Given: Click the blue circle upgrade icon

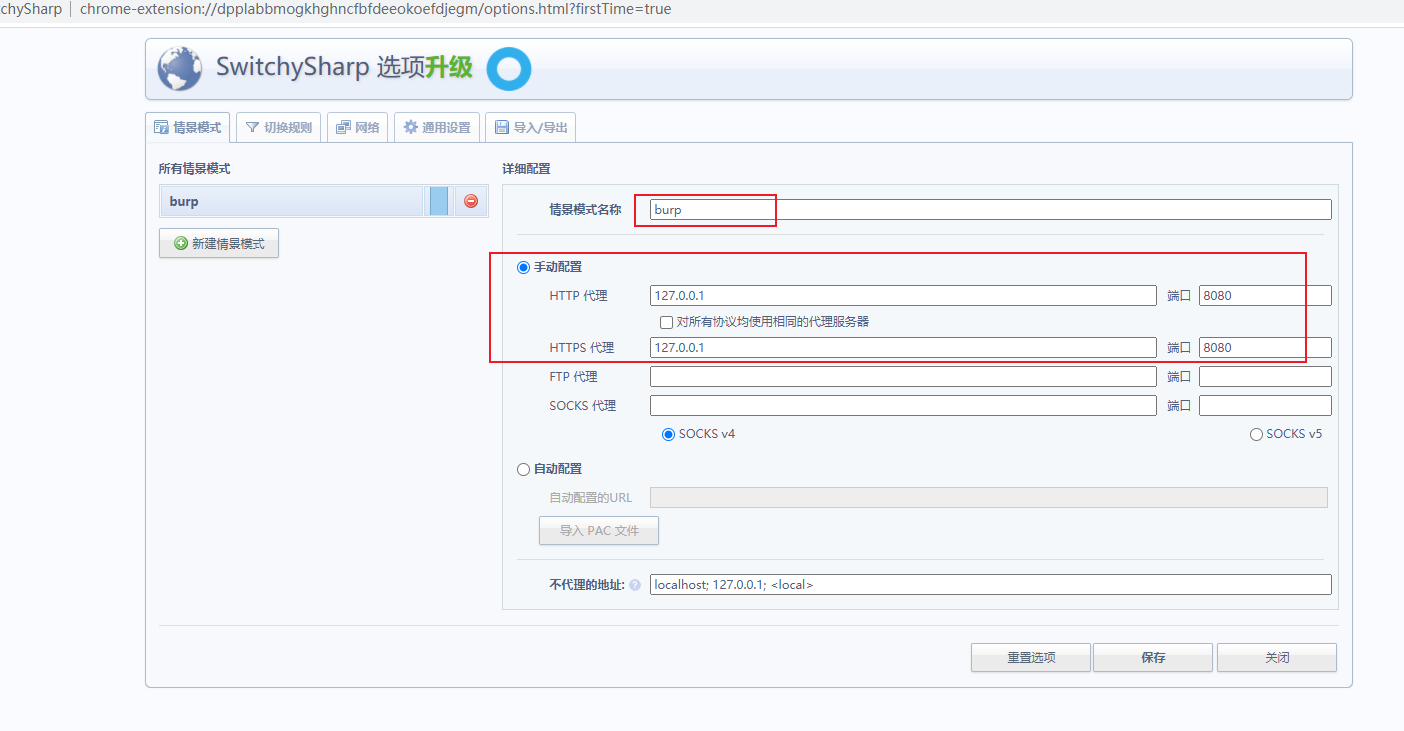Looking at the screenshot, I should [x=508, y=69].
